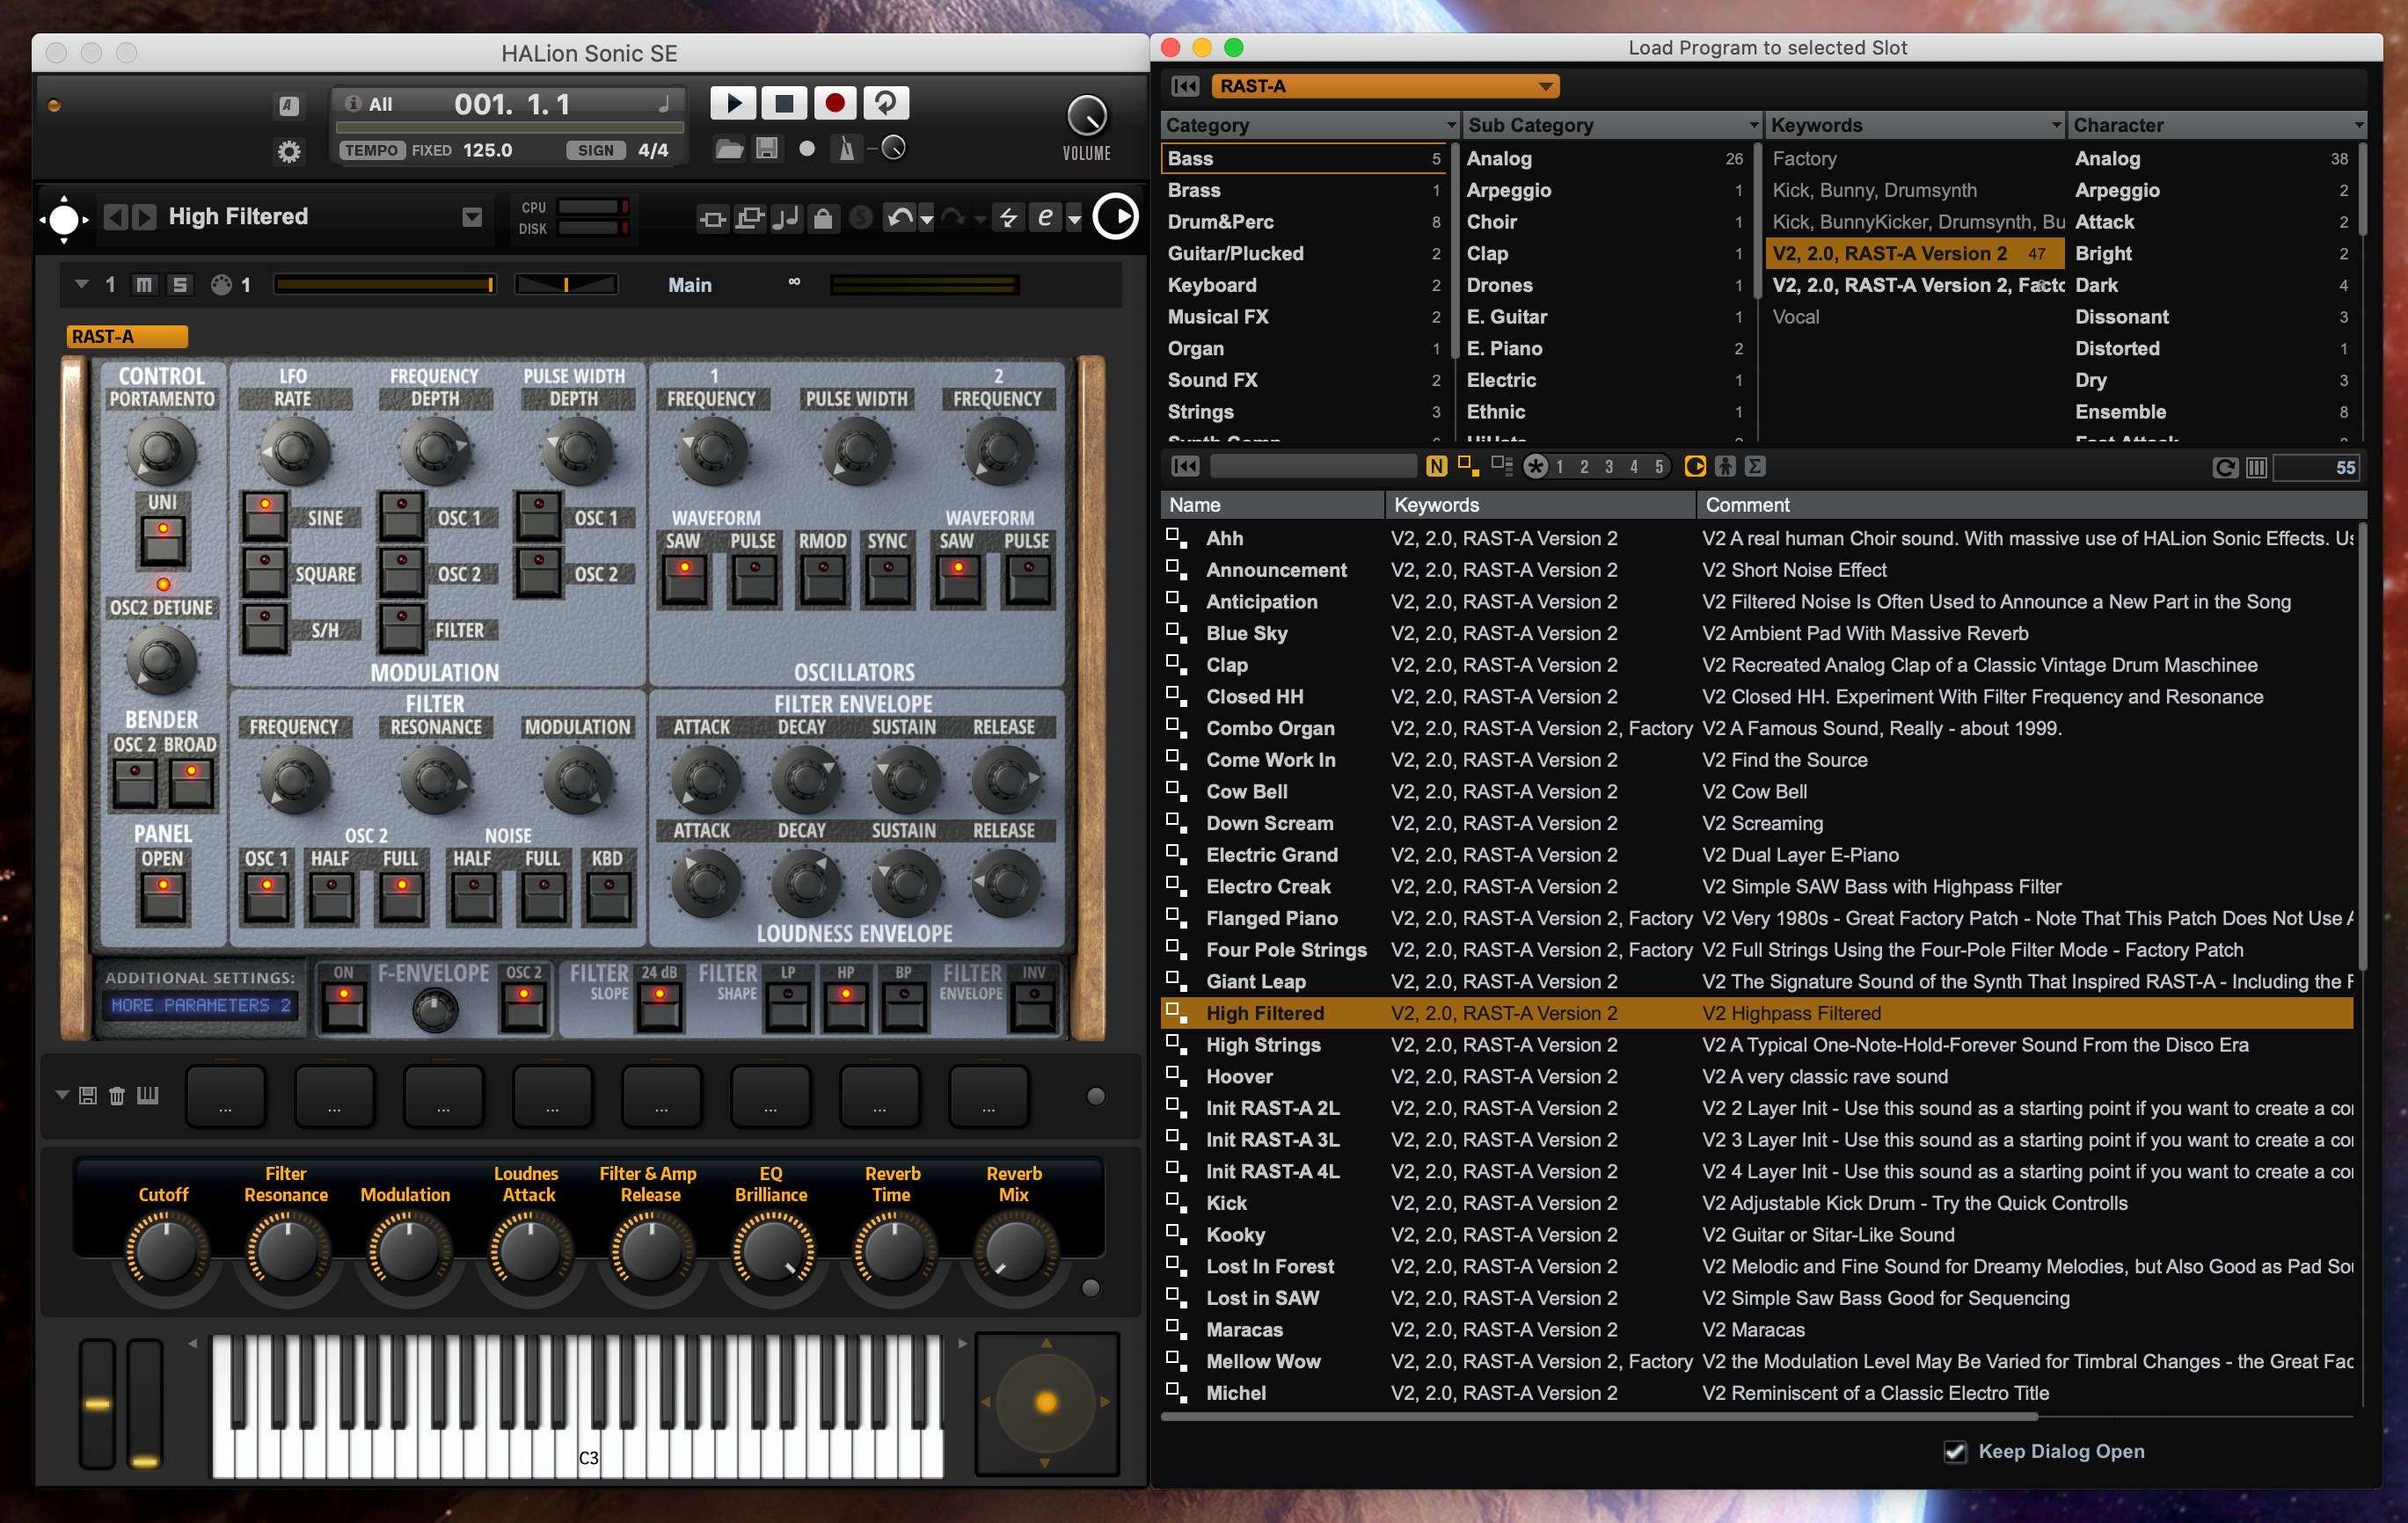Click the column setup icon

2256,467
